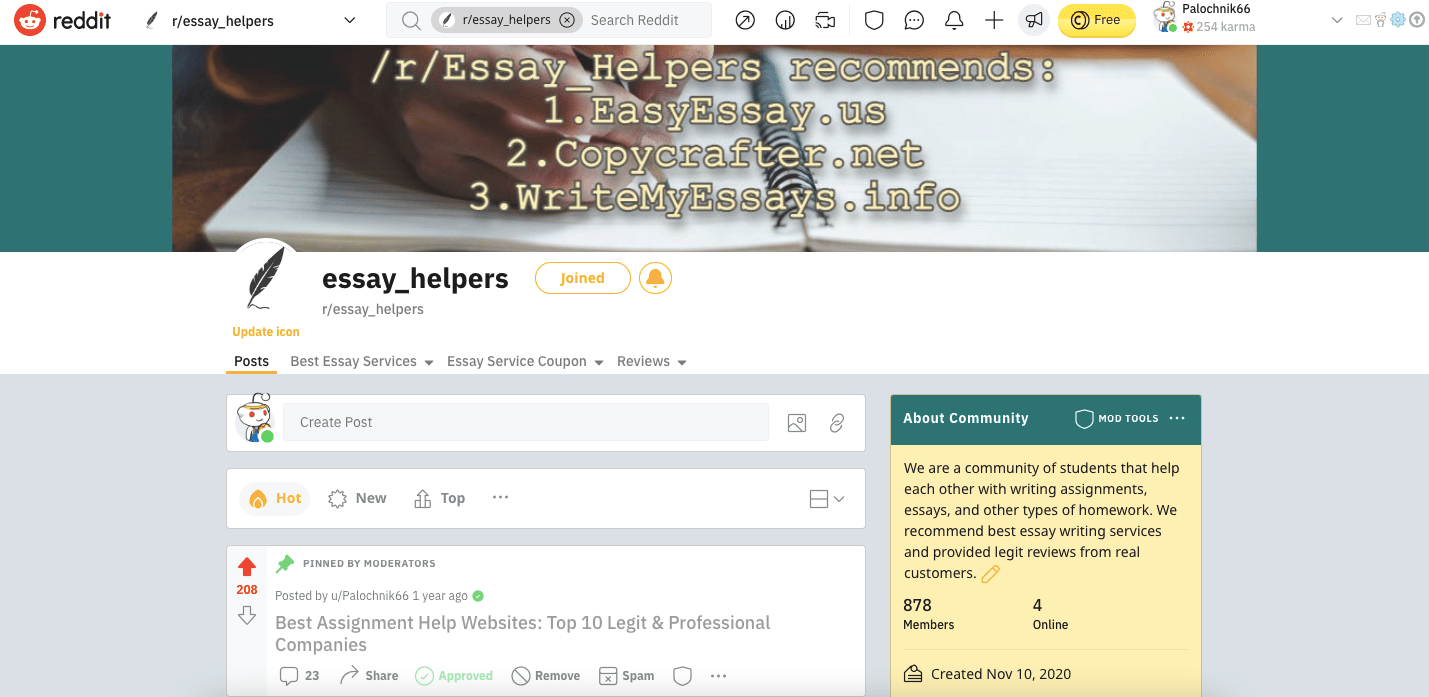This screenshot has width=1429, height=697.
Task: Expand the Best Essay Services menu
Action: click(x=361, y=361)
